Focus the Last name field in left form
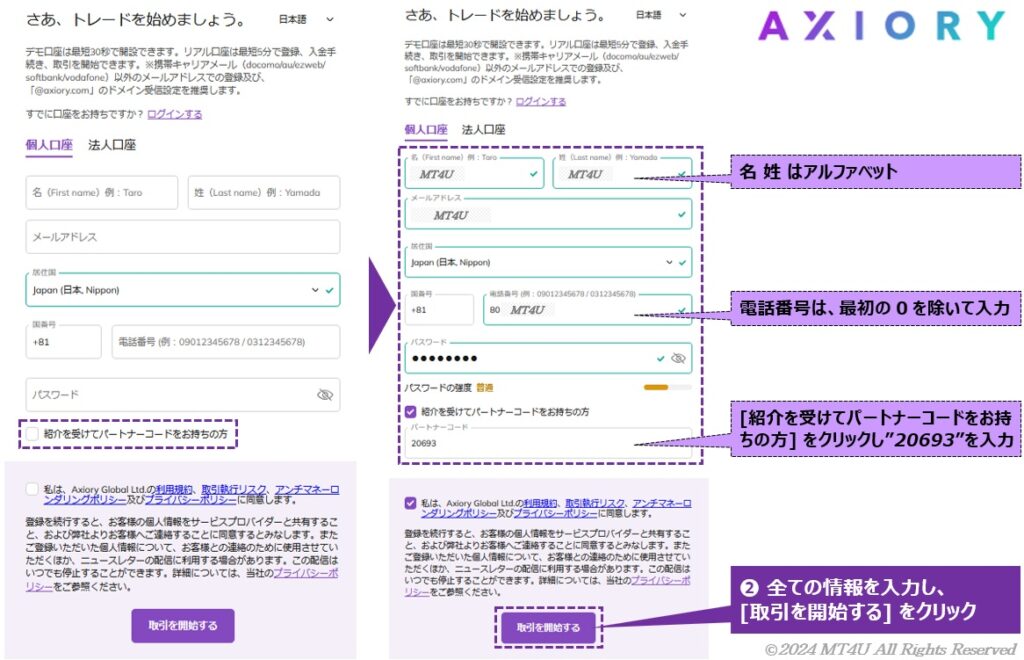Viewport: 1024px width, 660px height. pos(264,193)
